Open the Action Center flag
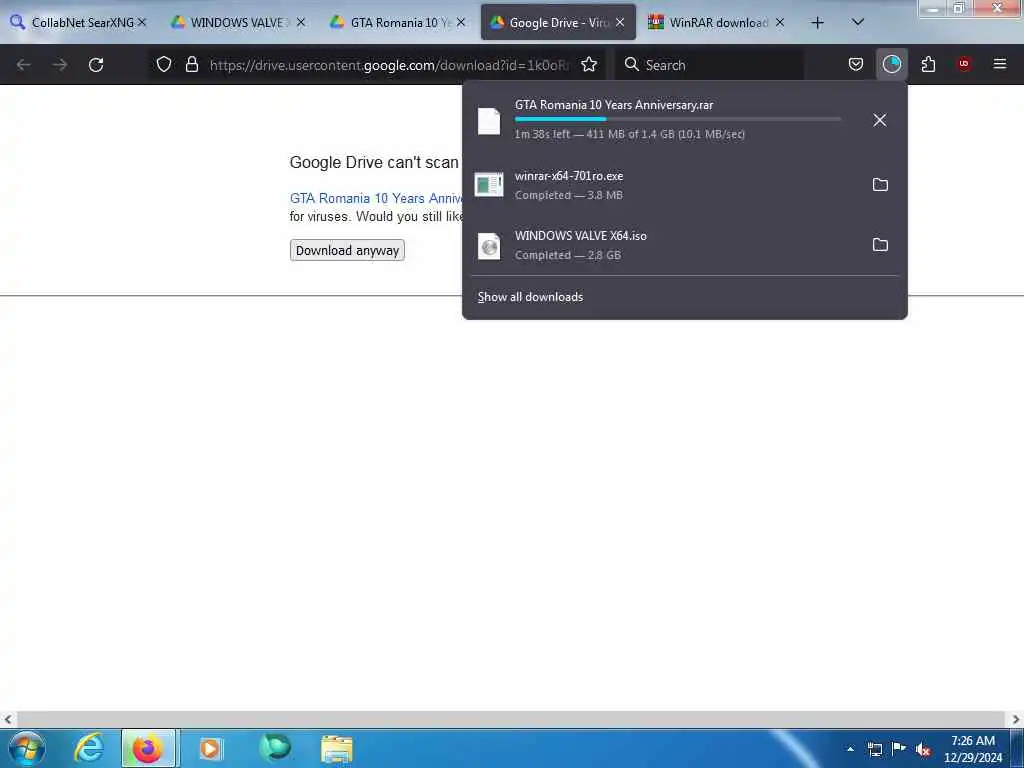The width and height of the screenshot is (1024, 768). pyautogui.click(x=899, y=748)
